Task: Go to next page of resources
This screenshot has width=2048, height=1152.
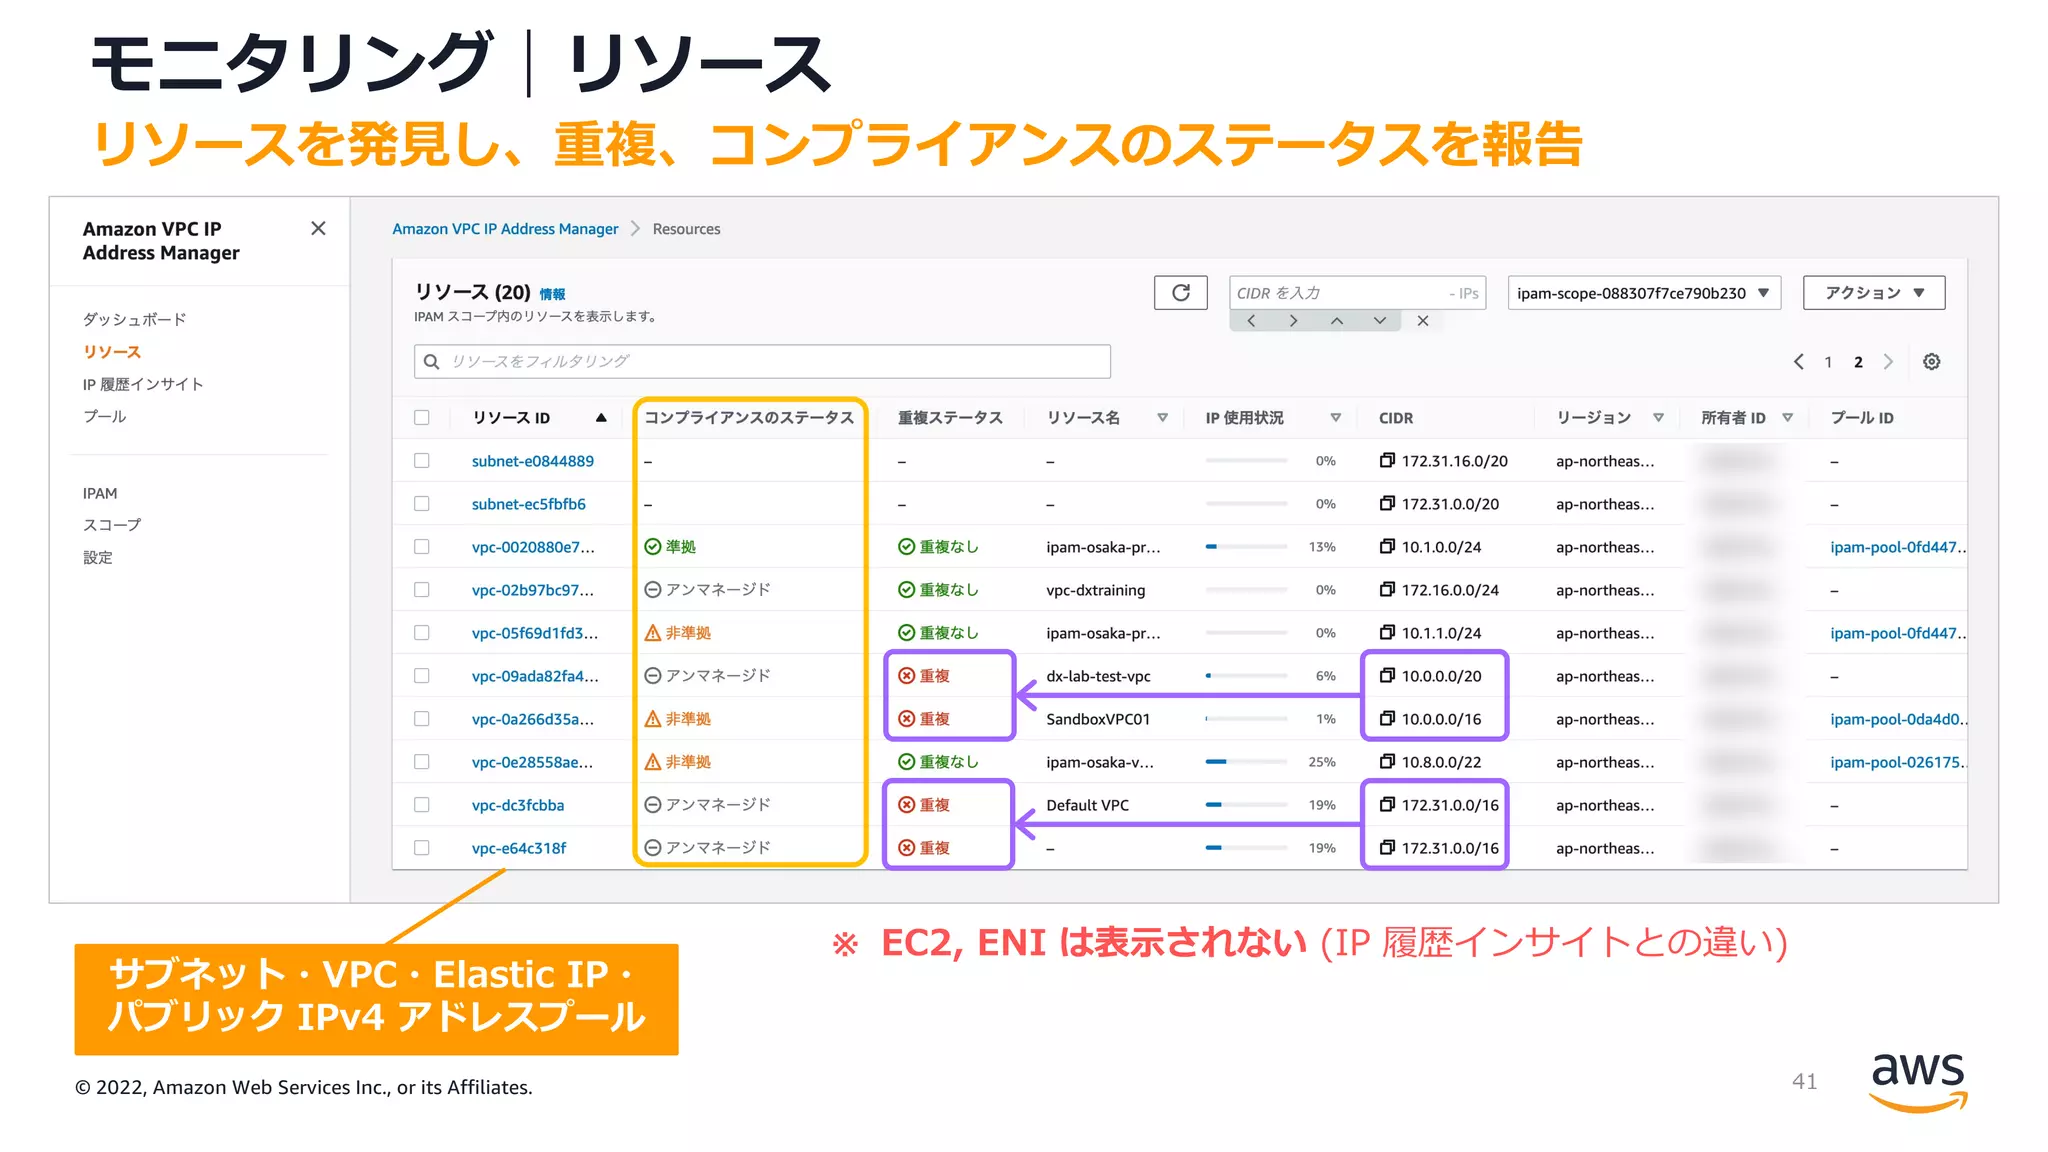Action: pyautogui.click(x=1888, y=362)
